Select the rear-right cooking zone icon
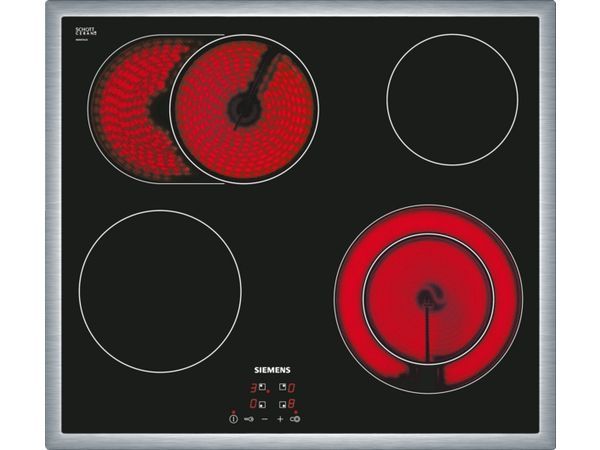This screenshot has height=450, width=600. click(281, 387)
